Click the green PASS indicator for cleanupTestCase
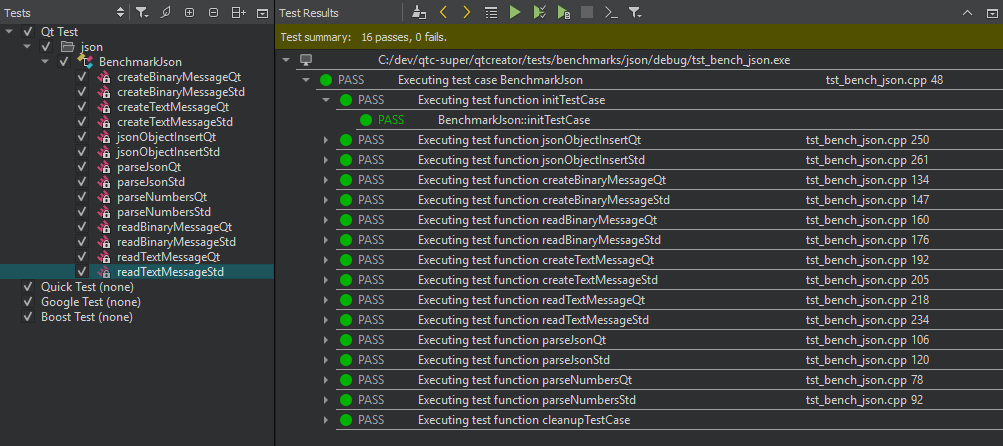This screenshot has width=1003, height=446. click(x=345, y=420)
